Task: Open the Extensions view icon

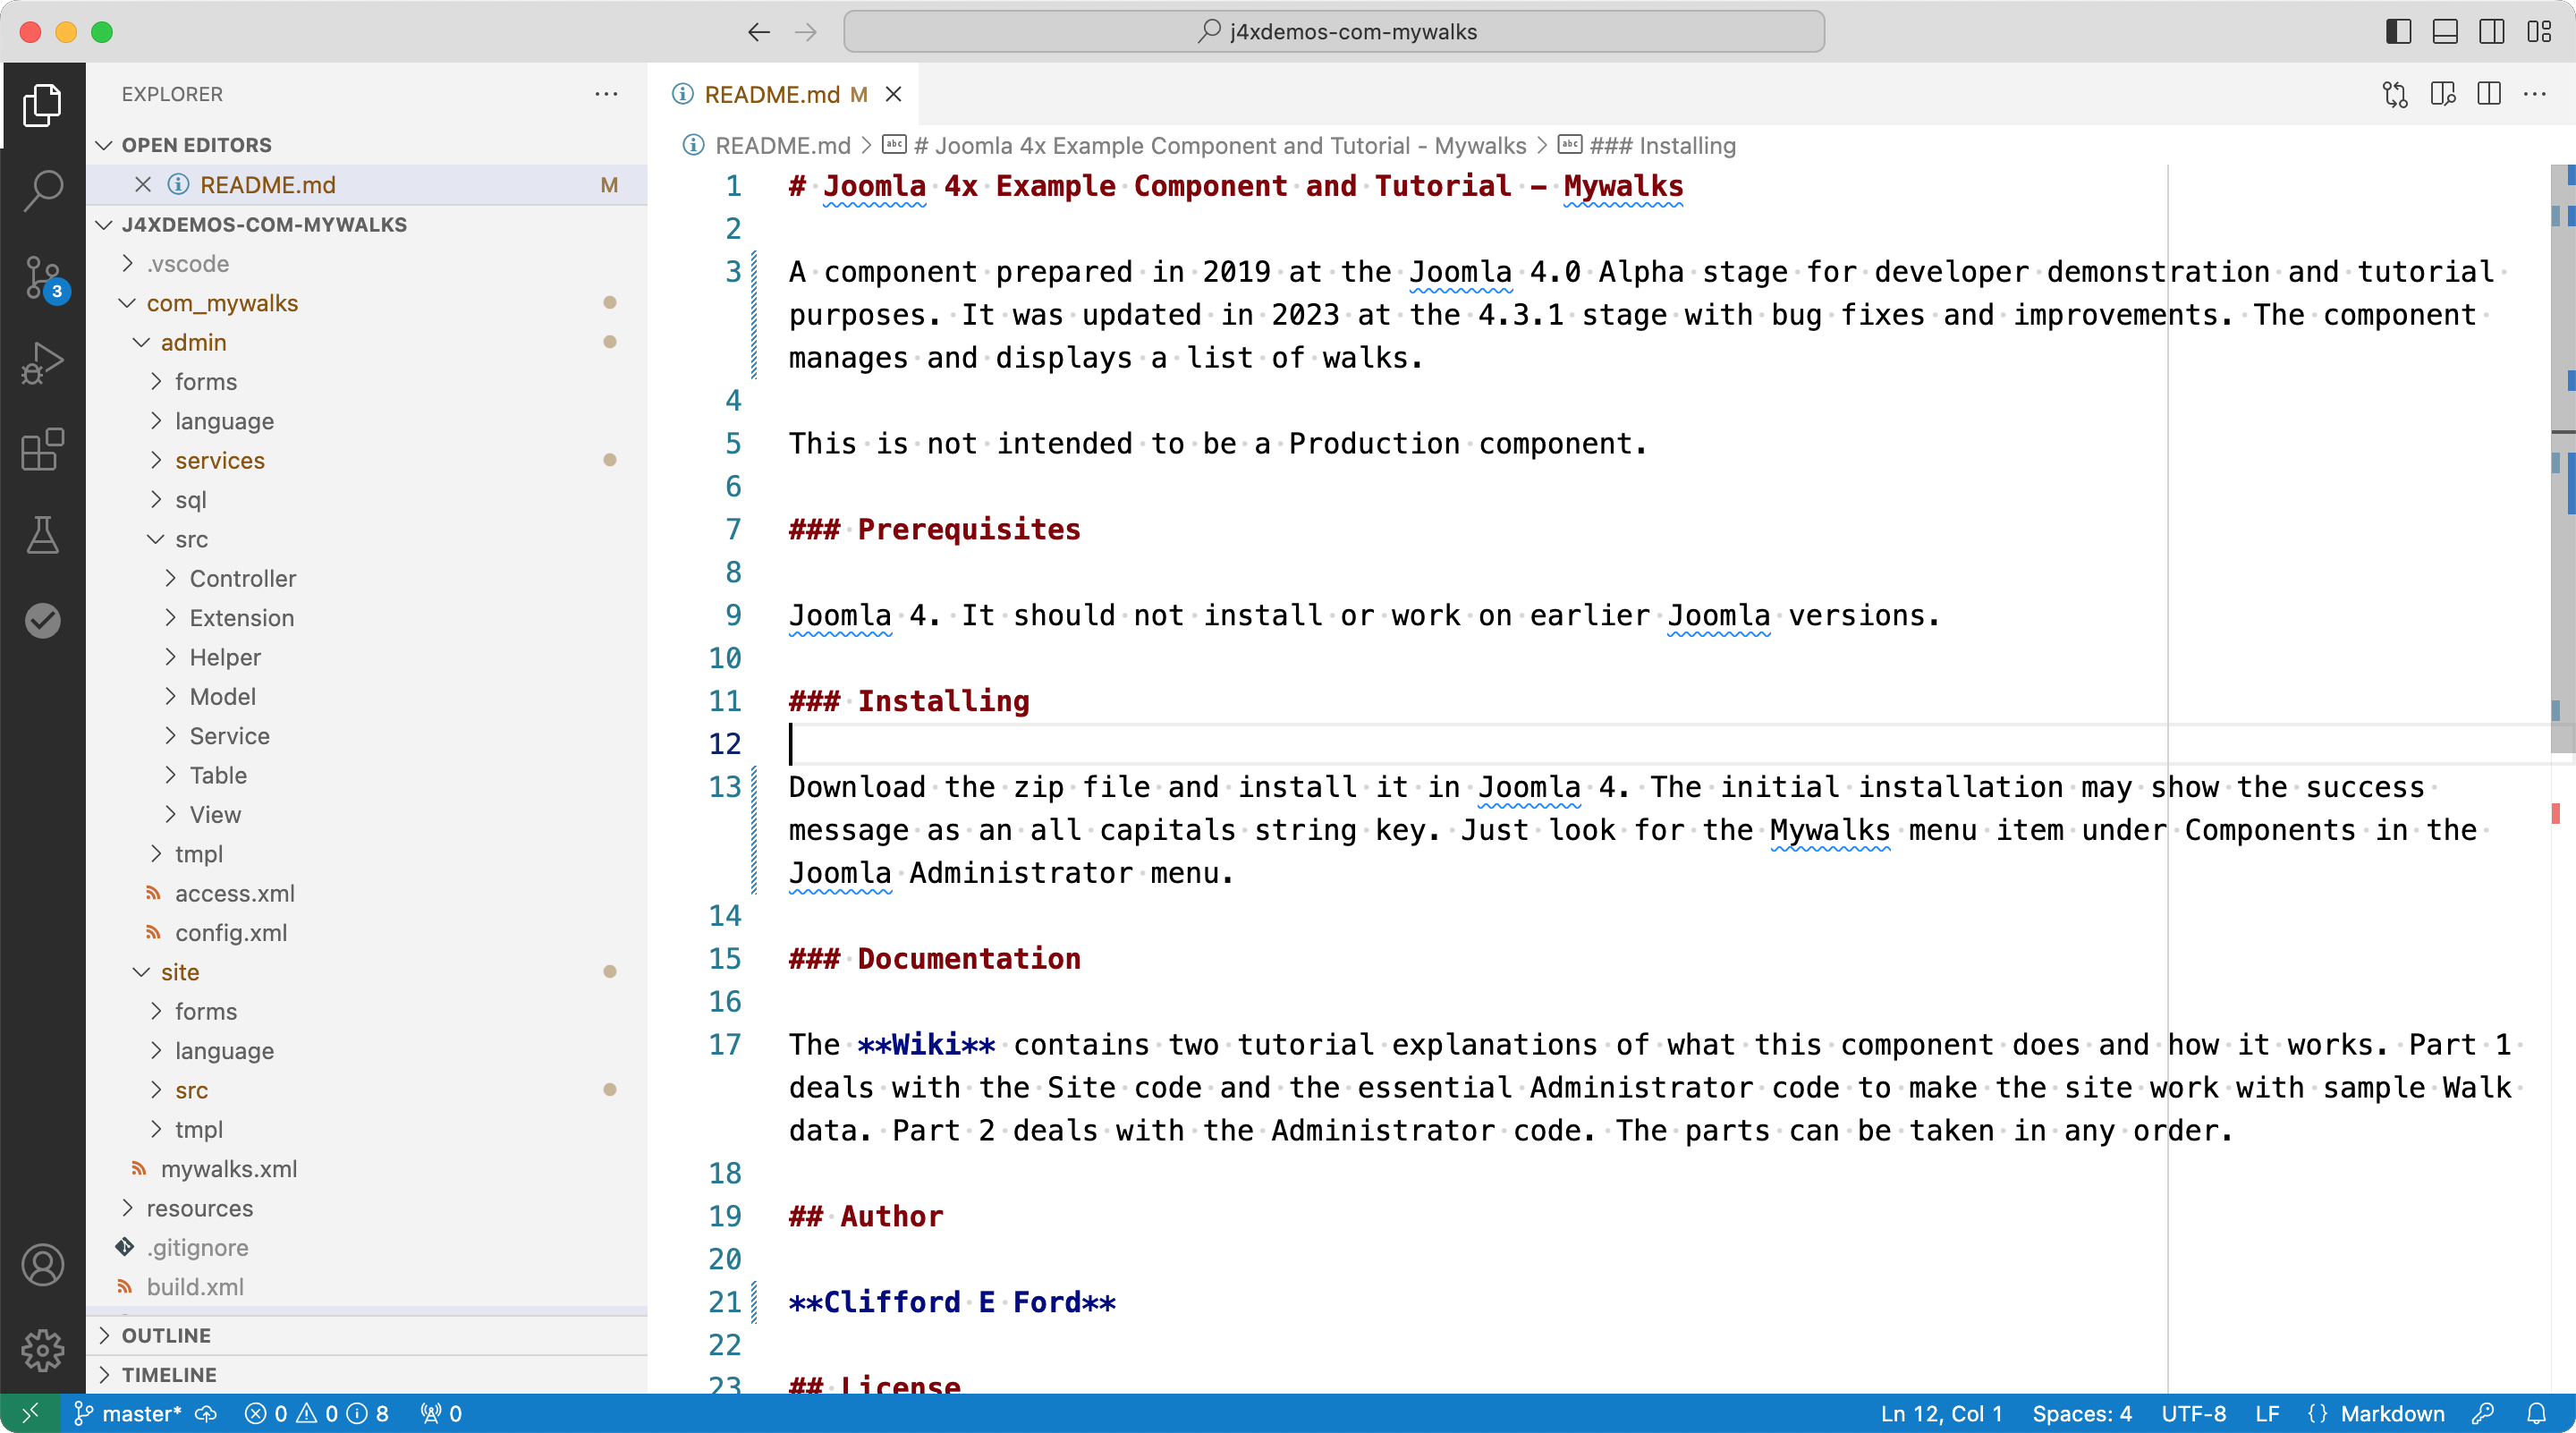Action: pyautogui.click(x=42, y=449)
